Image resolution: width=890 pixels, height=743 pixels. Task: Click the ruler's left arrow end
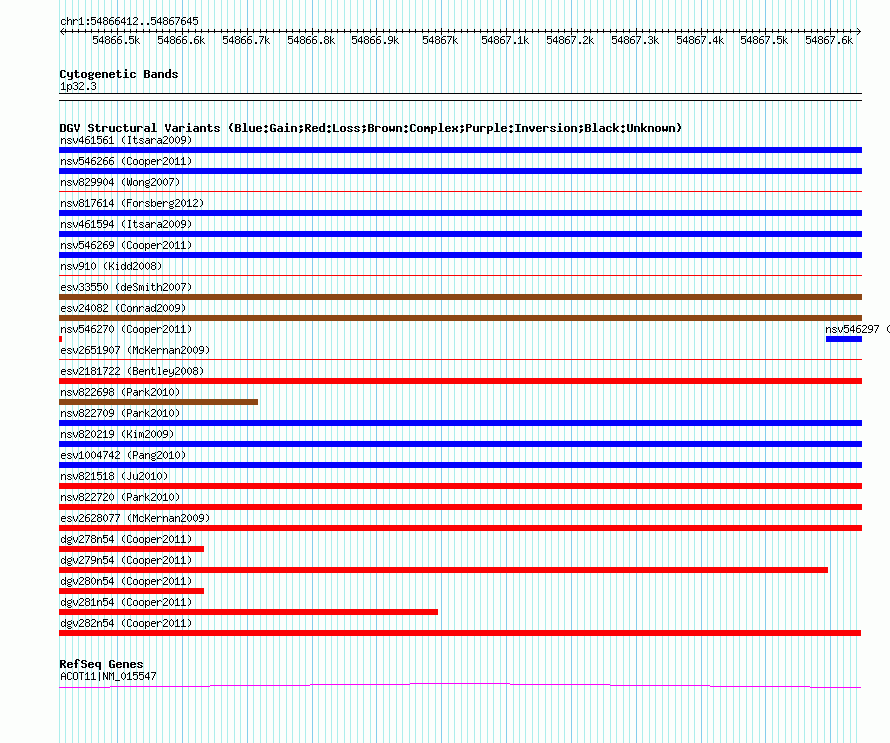click(62, 31)
